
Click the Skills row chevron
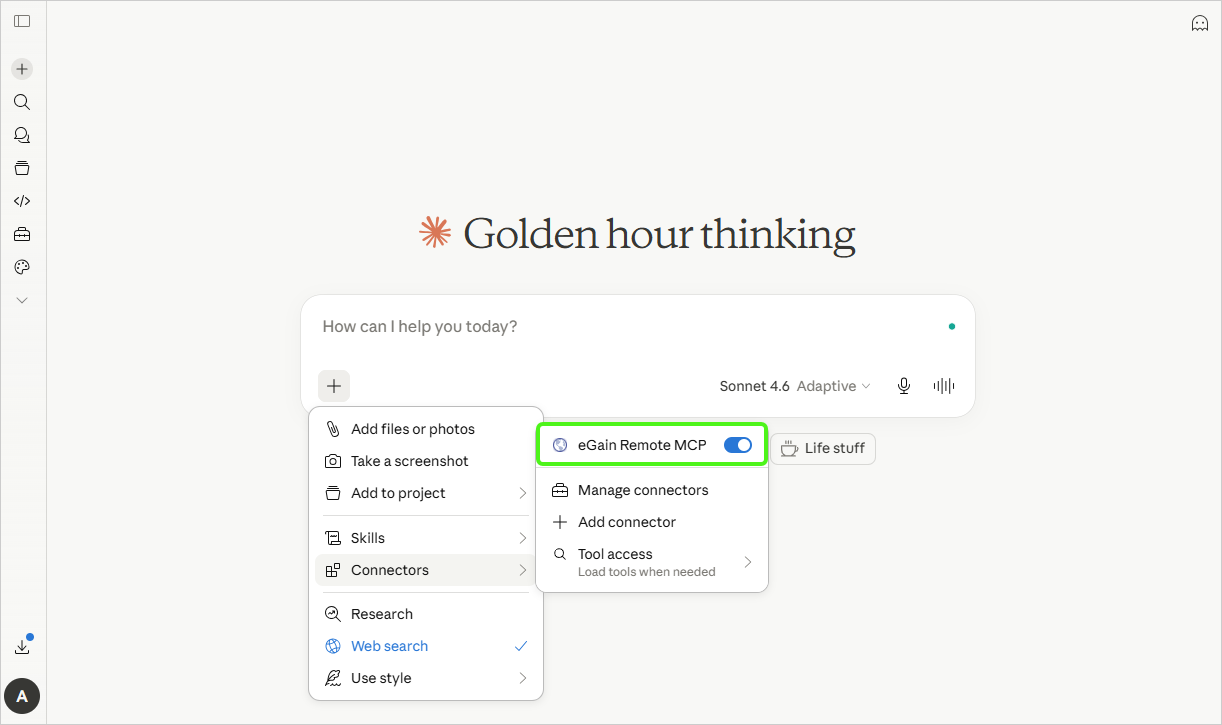tap(522, 538)
